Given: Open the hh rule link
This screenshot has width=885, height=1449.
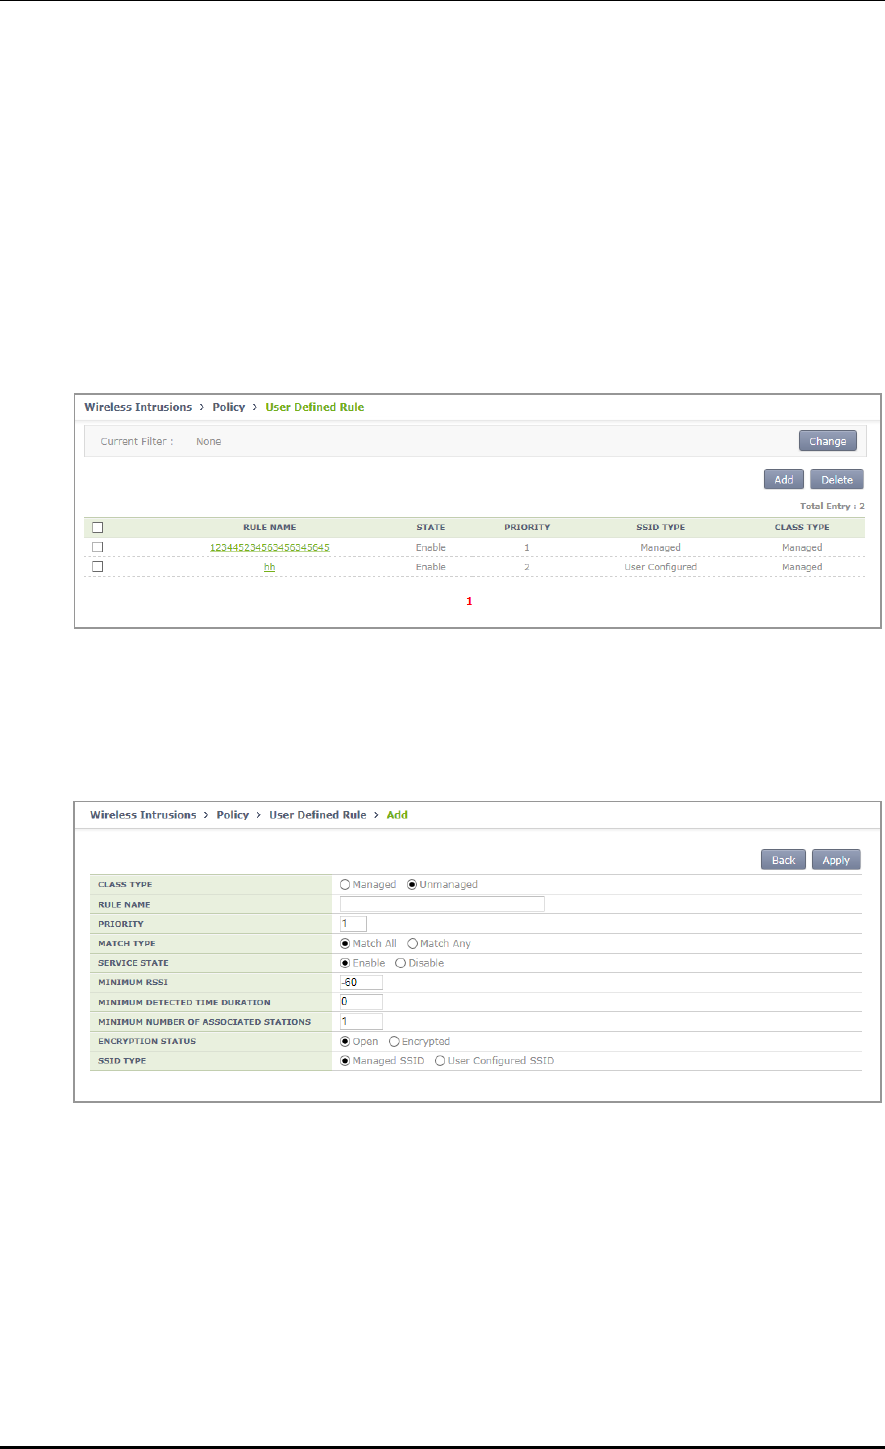Looking at the screenshot, I should [269, 566].
